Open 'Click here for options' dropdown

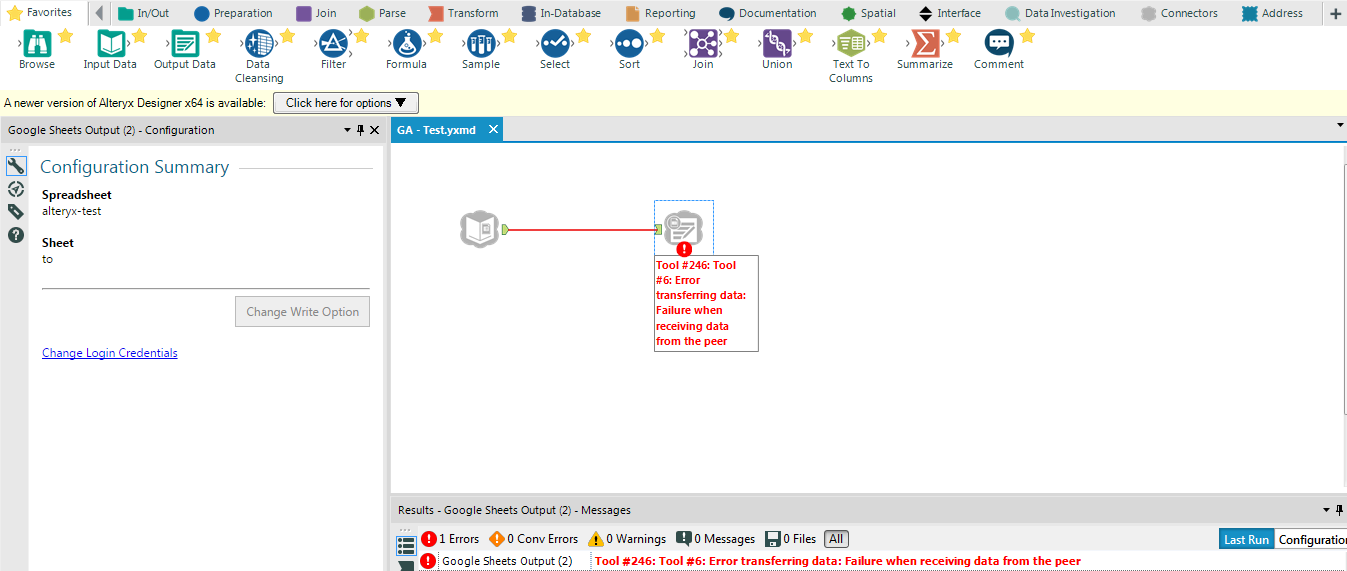[346, 103]
